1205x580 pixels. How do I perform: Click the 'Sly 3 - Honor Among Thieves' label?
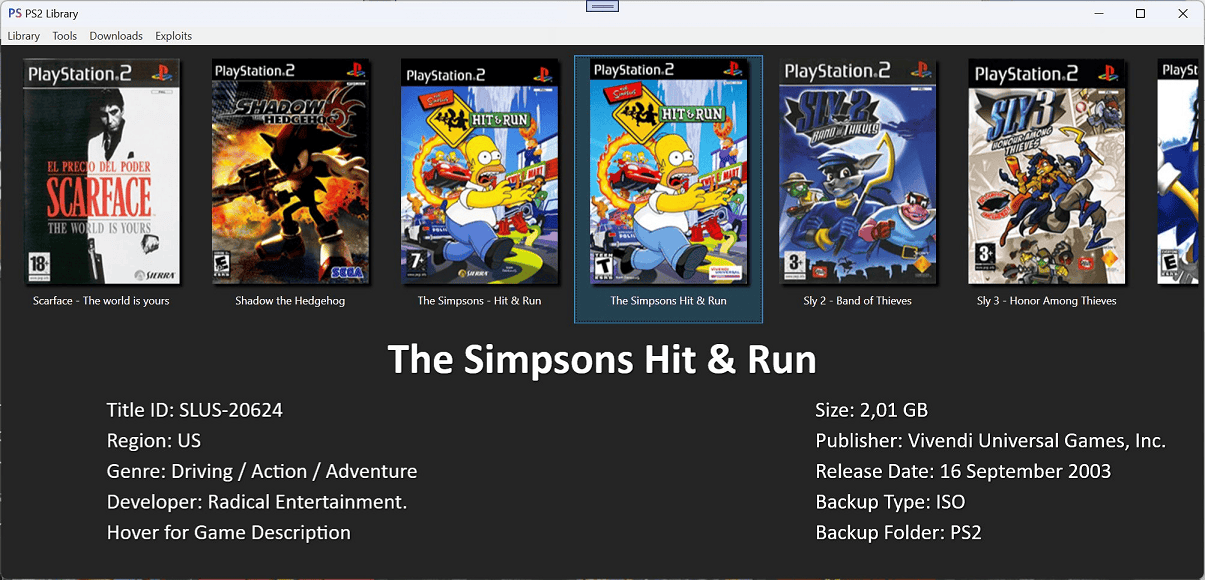(1046, 301)
